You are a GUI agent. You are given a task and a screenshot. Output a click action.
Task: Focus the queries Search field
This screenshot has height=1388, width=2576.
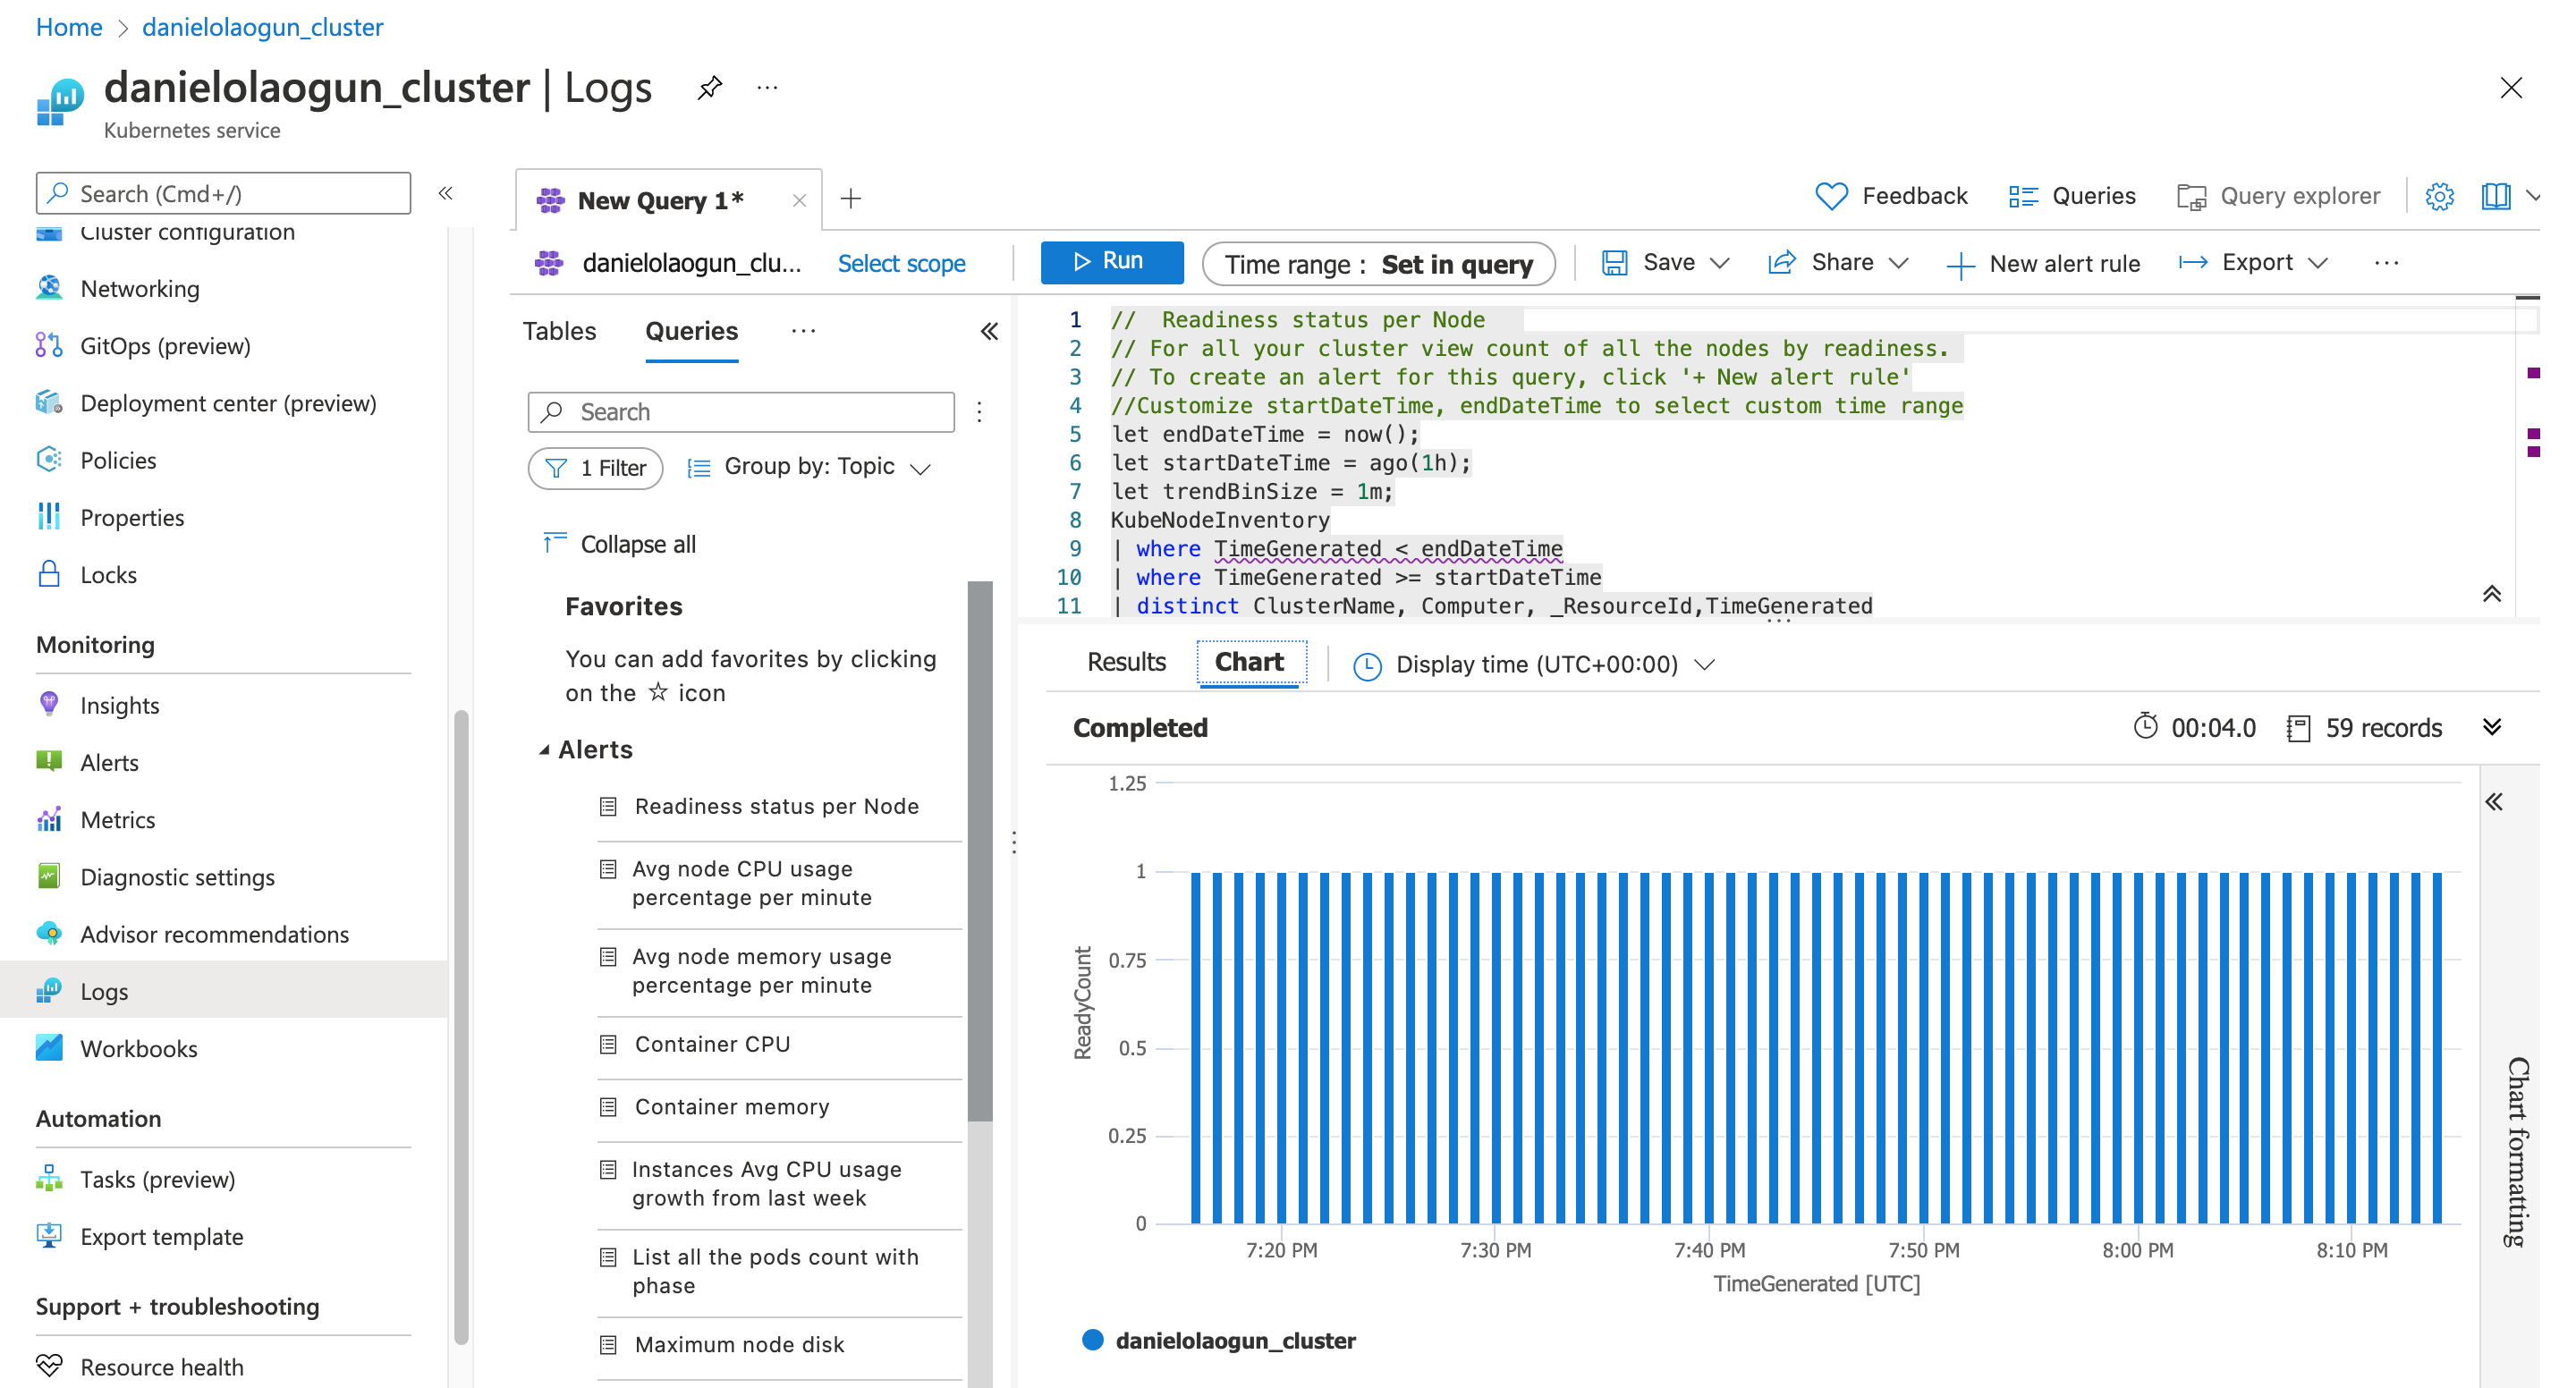click(x=741, y=412)
